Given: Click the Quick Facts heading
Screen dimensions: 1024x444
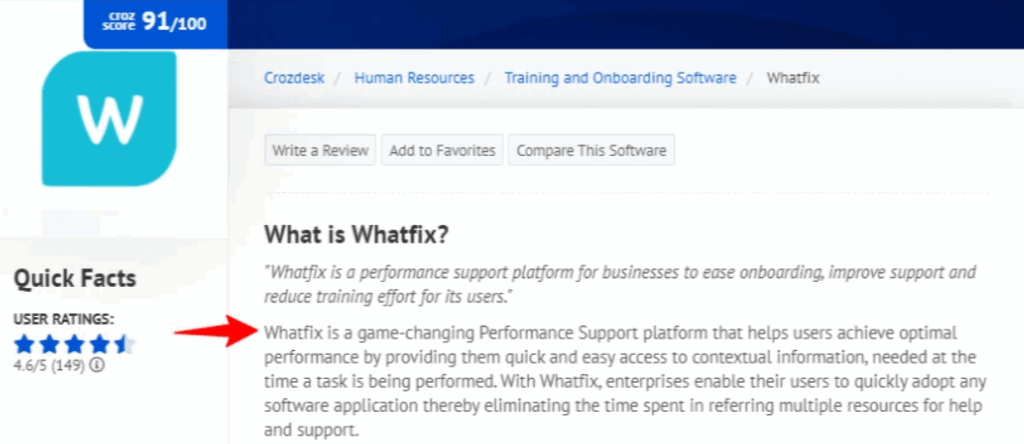Looking at the screenshot, I should point(75,279).
